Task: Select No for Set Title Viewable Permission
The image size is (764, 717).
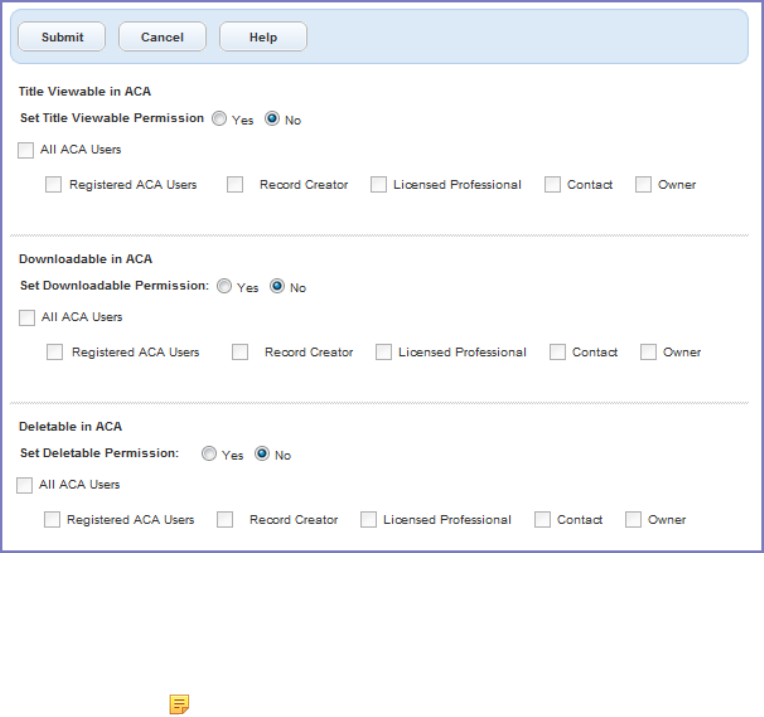Action: [272, 118]
